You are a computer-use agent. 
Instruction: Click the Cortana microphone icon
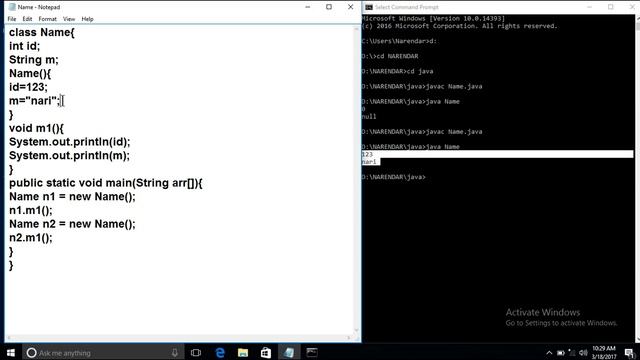pos(175,353)
